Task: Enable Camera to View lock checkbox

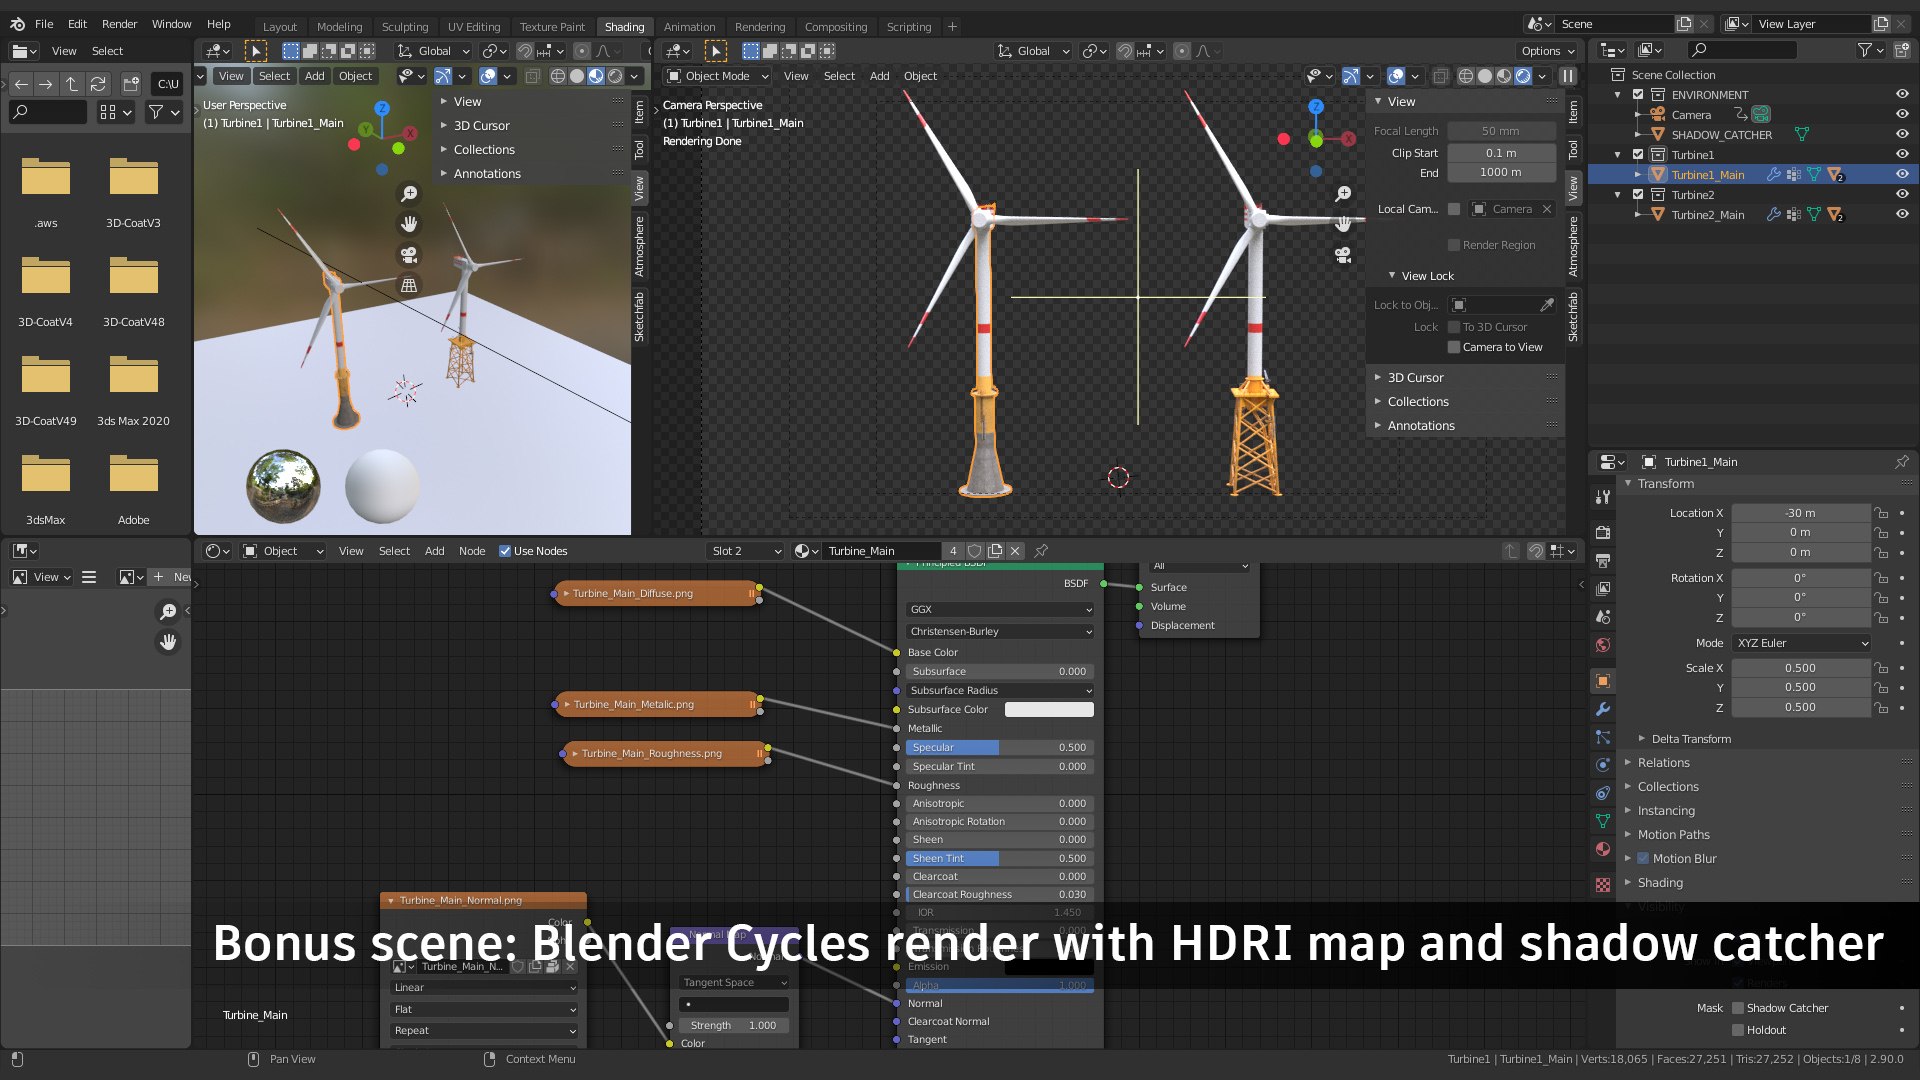Action: pyautogui.click(x=1454, y=347)
